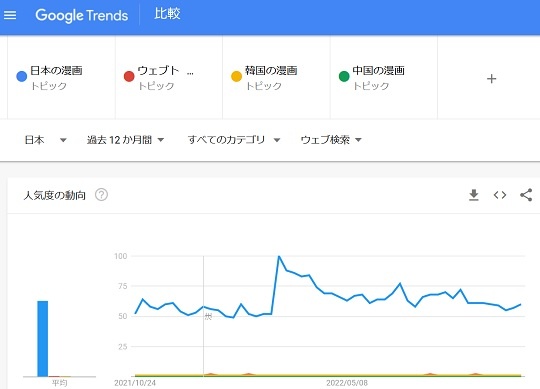Screen dimensions: 540x389
Task: Open the 過去 12 か月間 time range dropdown
Action: click(x=125, y=140)
